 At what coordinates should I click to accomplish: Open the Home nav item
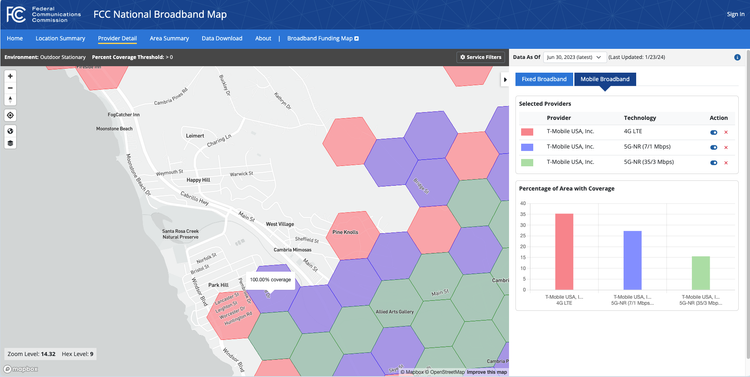14,38
